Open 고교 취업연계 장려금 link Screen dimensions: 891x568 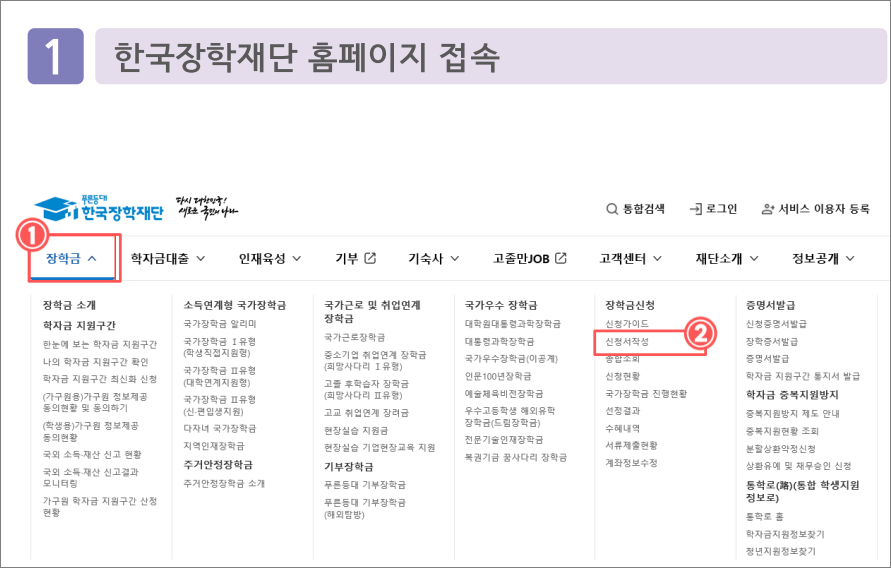click(x=367, y=413)
